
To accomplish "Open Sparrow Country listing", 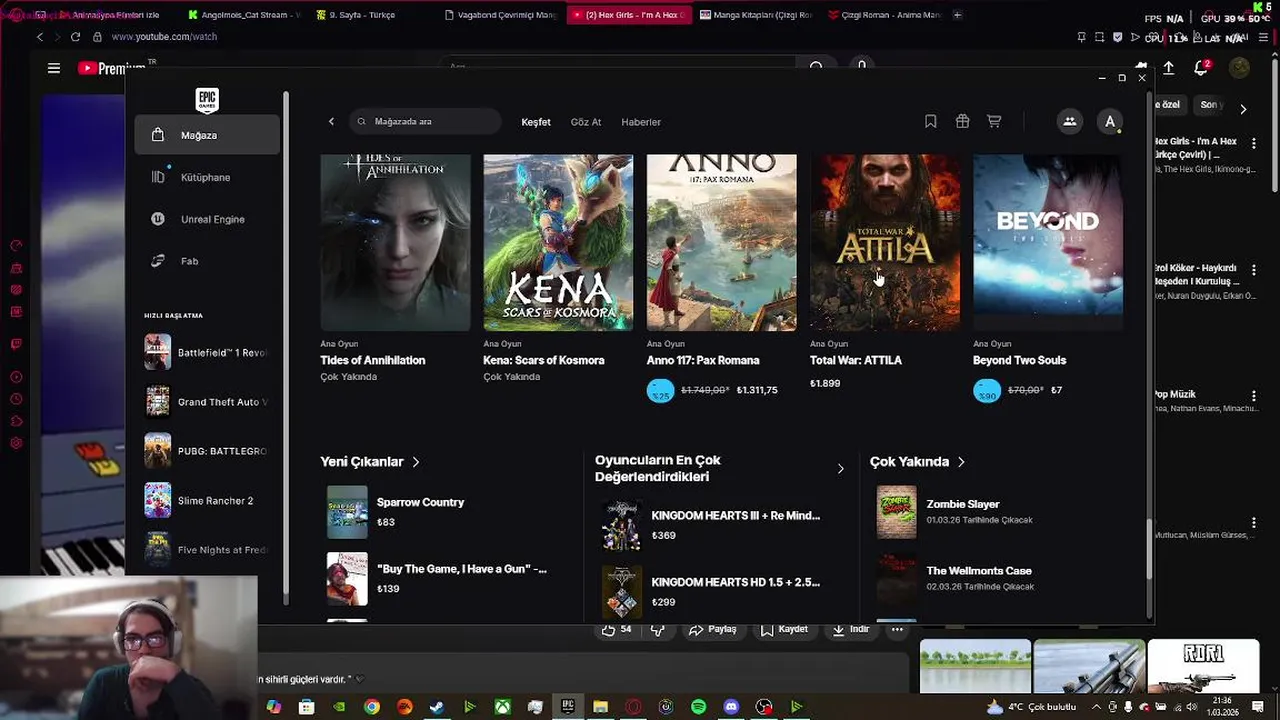I will (x=445, y=512).
